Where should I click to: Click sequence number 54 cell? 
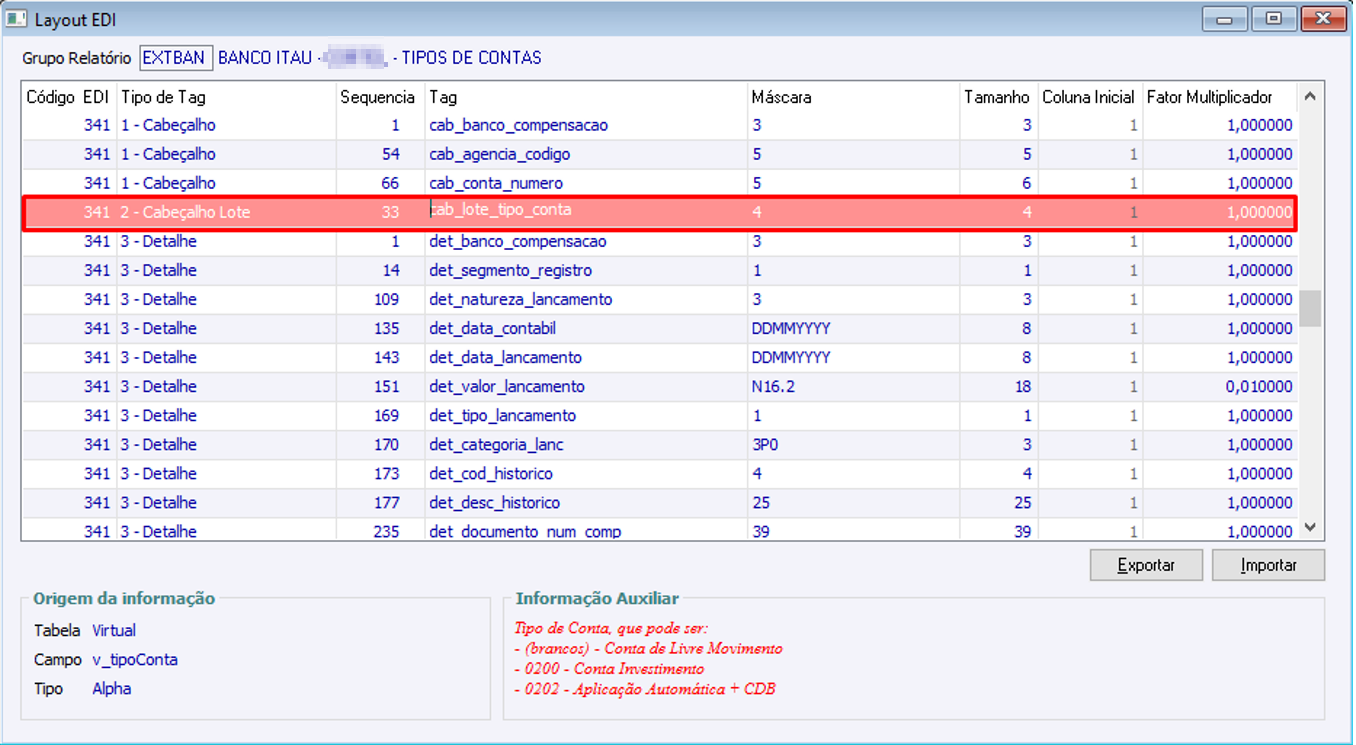pos(379,154)
